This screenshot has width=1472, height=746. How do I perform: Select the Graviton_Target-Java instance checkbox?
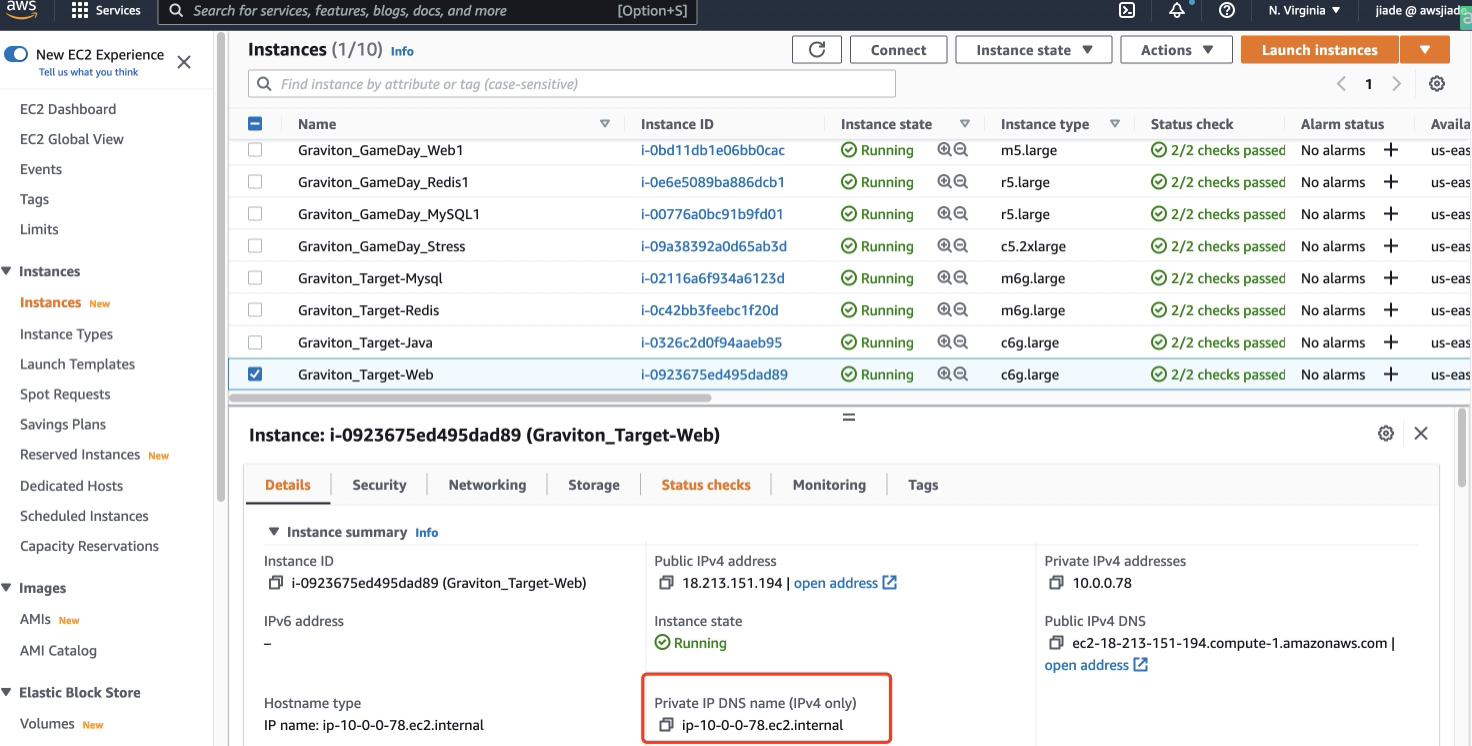click(255, 342)
